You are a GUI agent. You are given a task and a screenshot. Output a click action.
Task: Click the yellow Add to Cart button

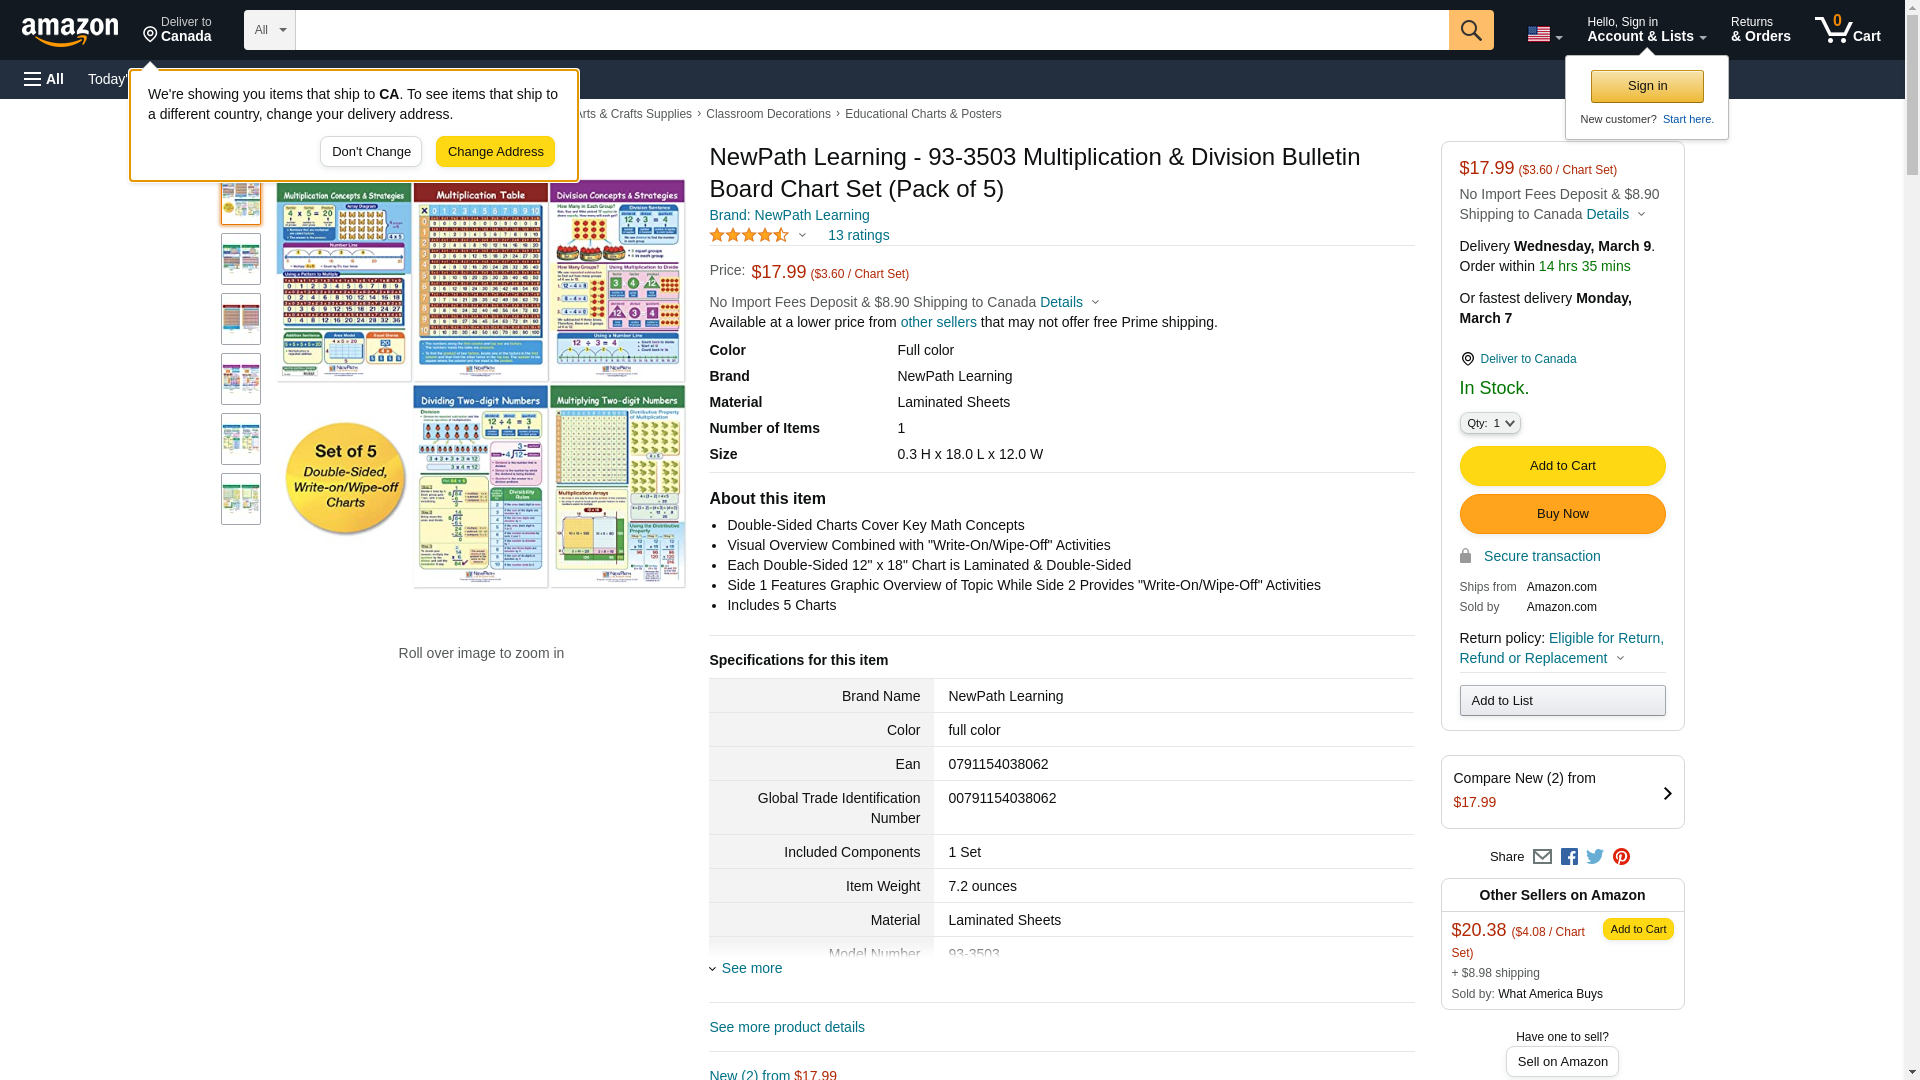click(x=1562, y=466)
